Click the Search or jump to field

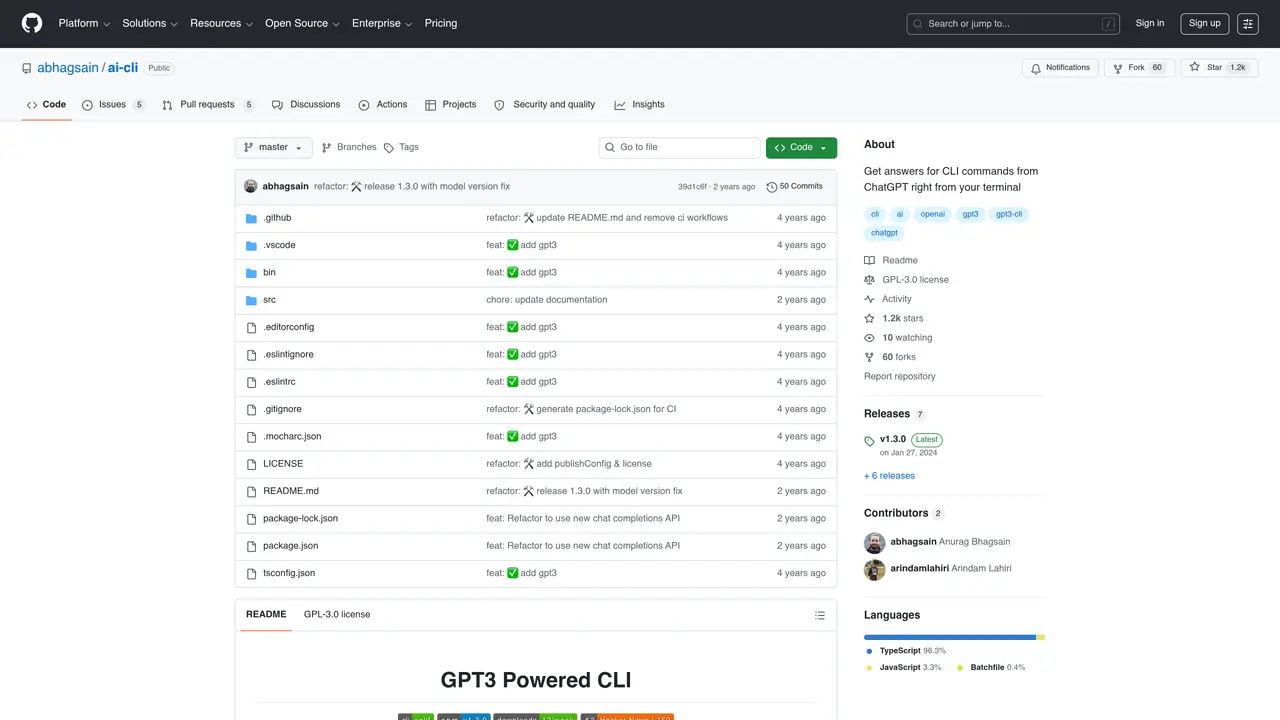[1014, 23]
